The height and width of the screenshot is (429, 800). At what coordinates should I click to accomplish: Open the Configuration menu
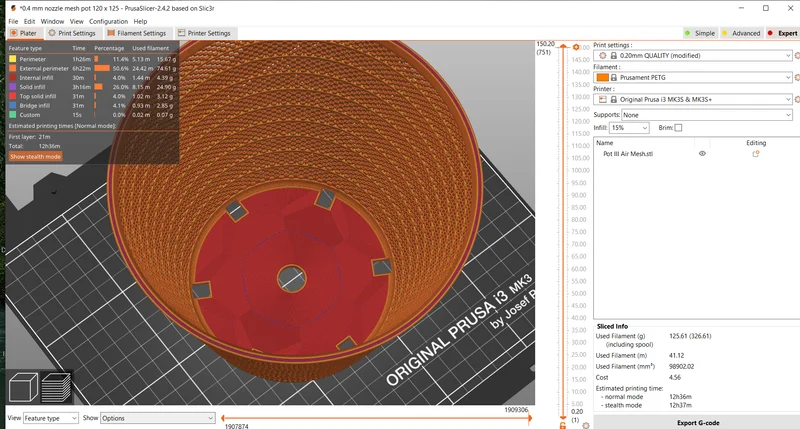(108, 21)
